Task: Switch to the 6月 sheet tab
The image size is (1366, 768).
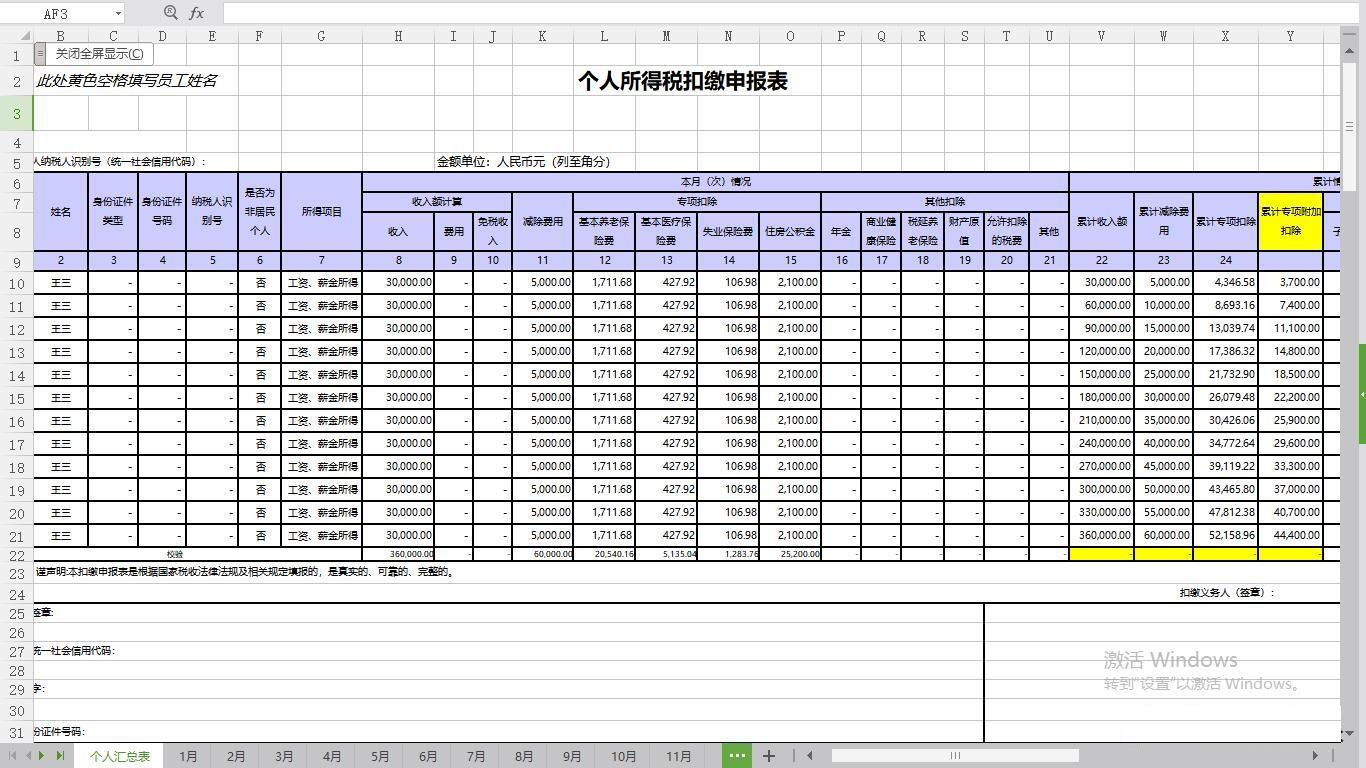Action: pyautogui.click(x=428, y=756)
